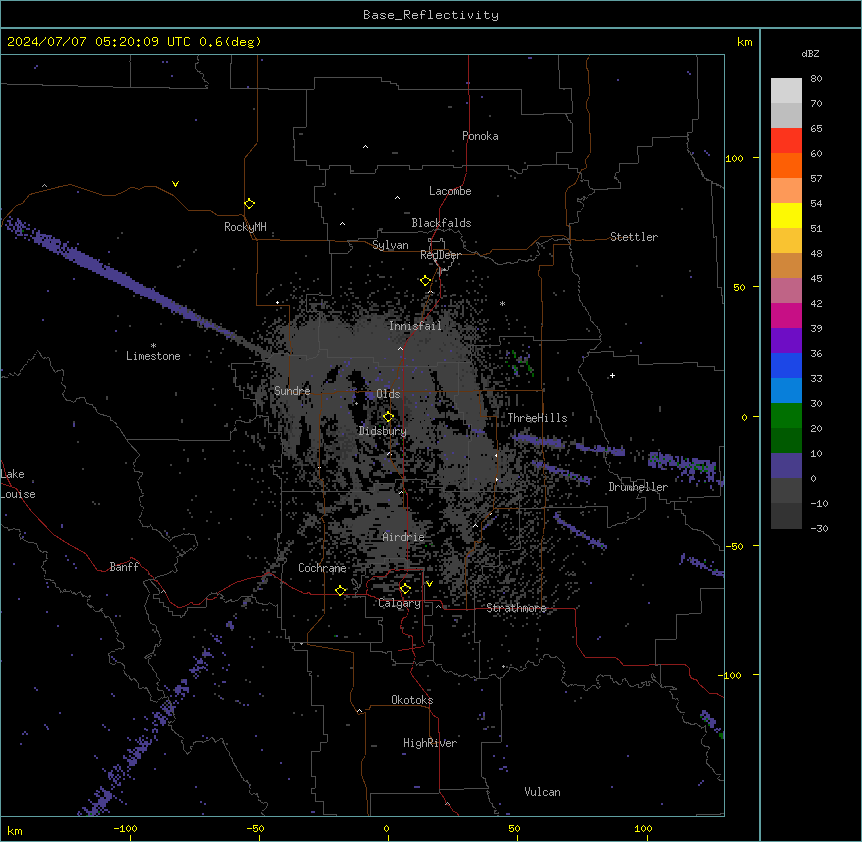Click the yellow diamond marker below RedDeer
The width and height of the screenshot is (862, 842).
[x=425, y=281]
